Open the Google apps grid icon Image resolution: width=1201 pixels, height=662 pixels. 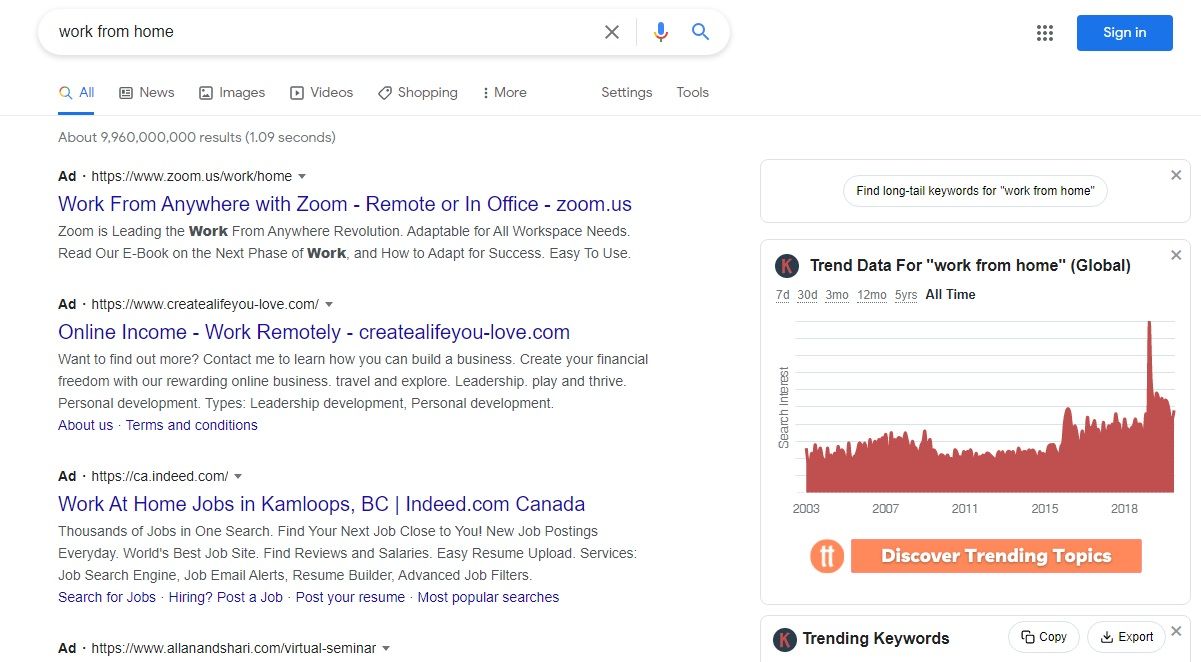pyautogui.click(x=1045, y=33)
